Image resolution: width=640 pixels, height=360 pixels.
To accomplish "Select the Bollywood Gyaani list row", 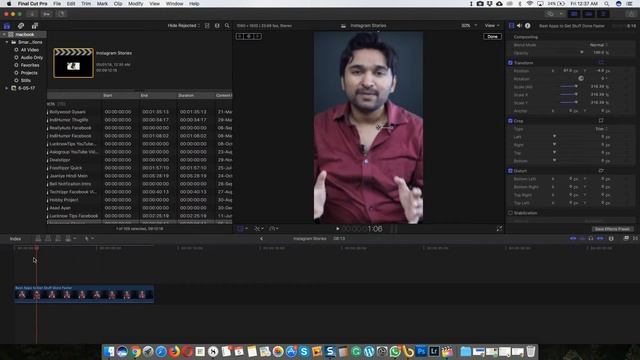I will (x=139, y=112).
